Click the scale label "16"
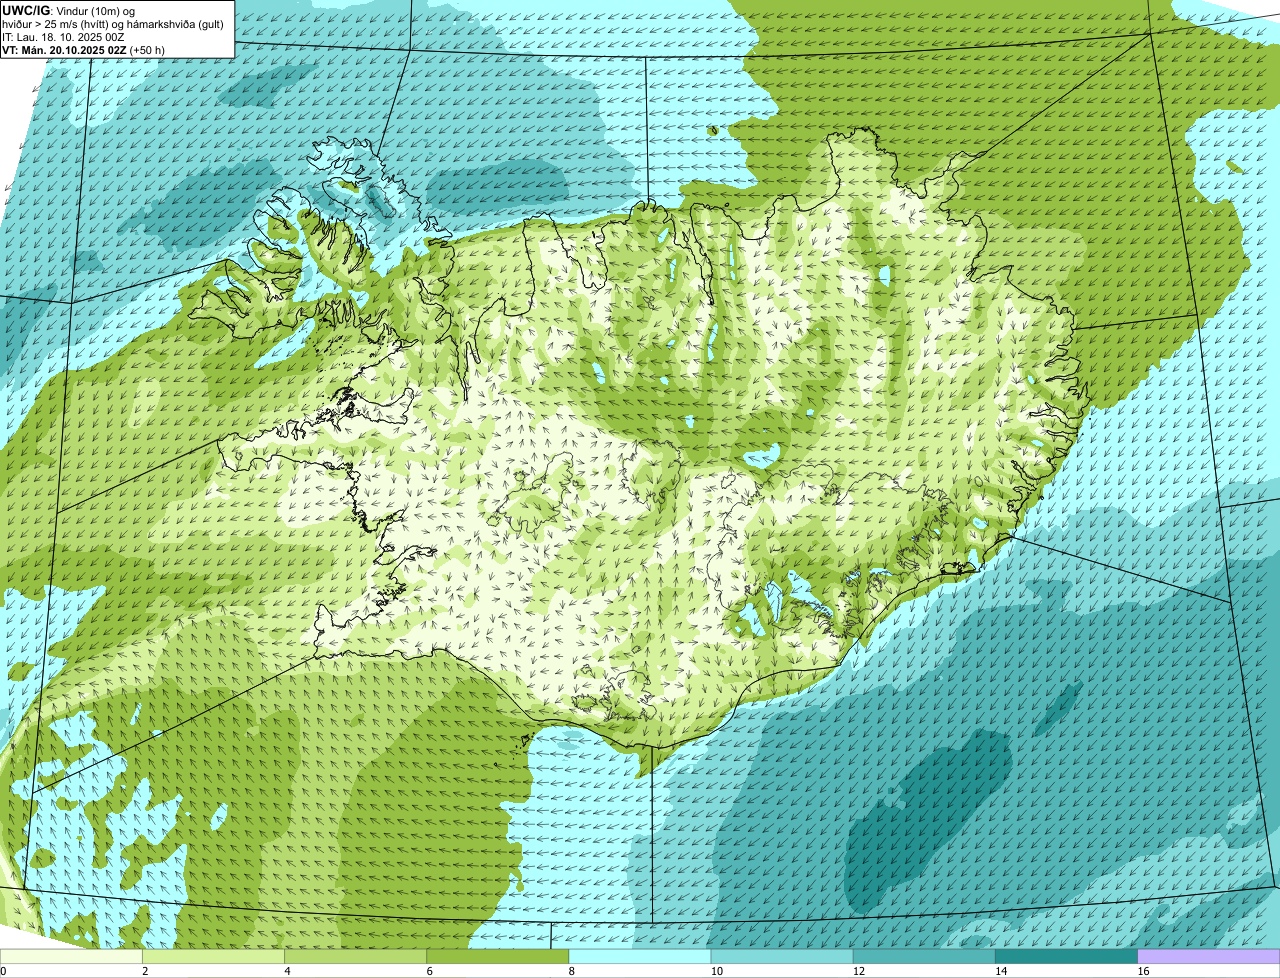 (1143, 971)
